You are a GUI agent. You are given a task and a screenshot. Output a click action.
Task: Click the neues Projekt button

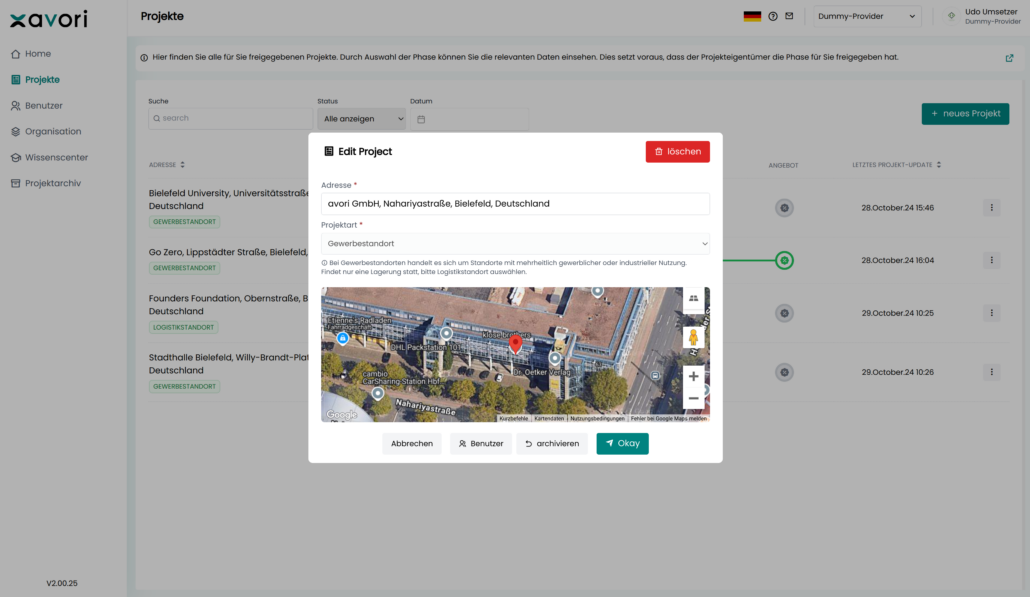965,114
